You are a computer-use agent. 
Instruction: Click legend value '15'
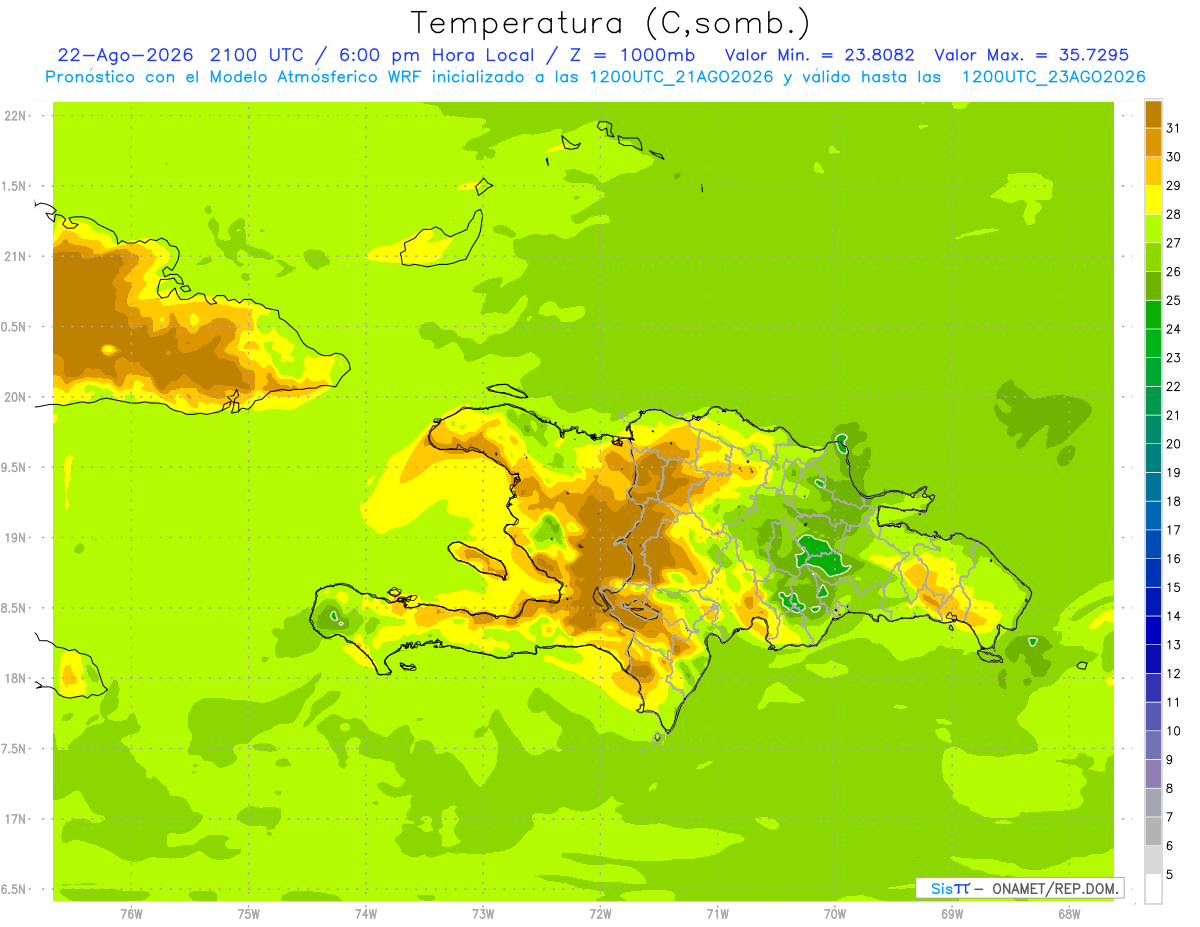[x=1173, y=587]
